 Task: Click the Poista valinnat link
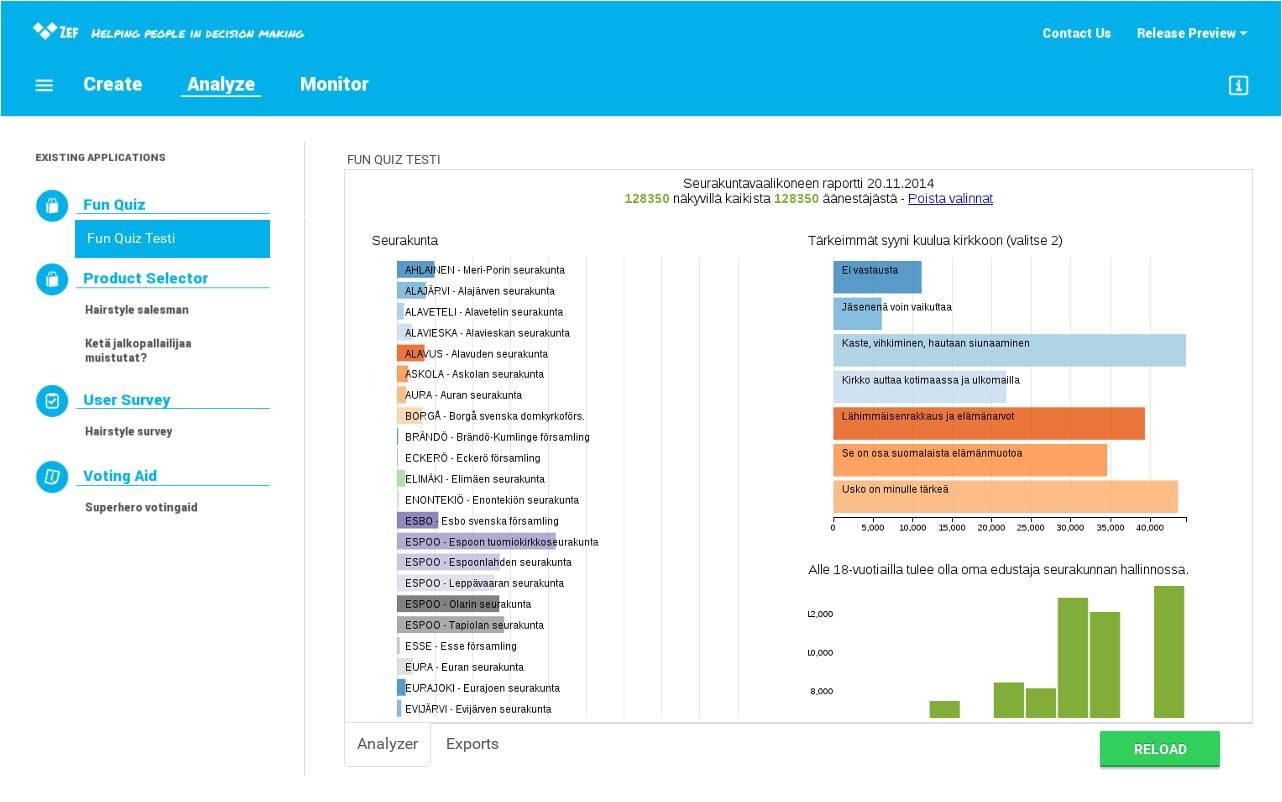point(950,199)
